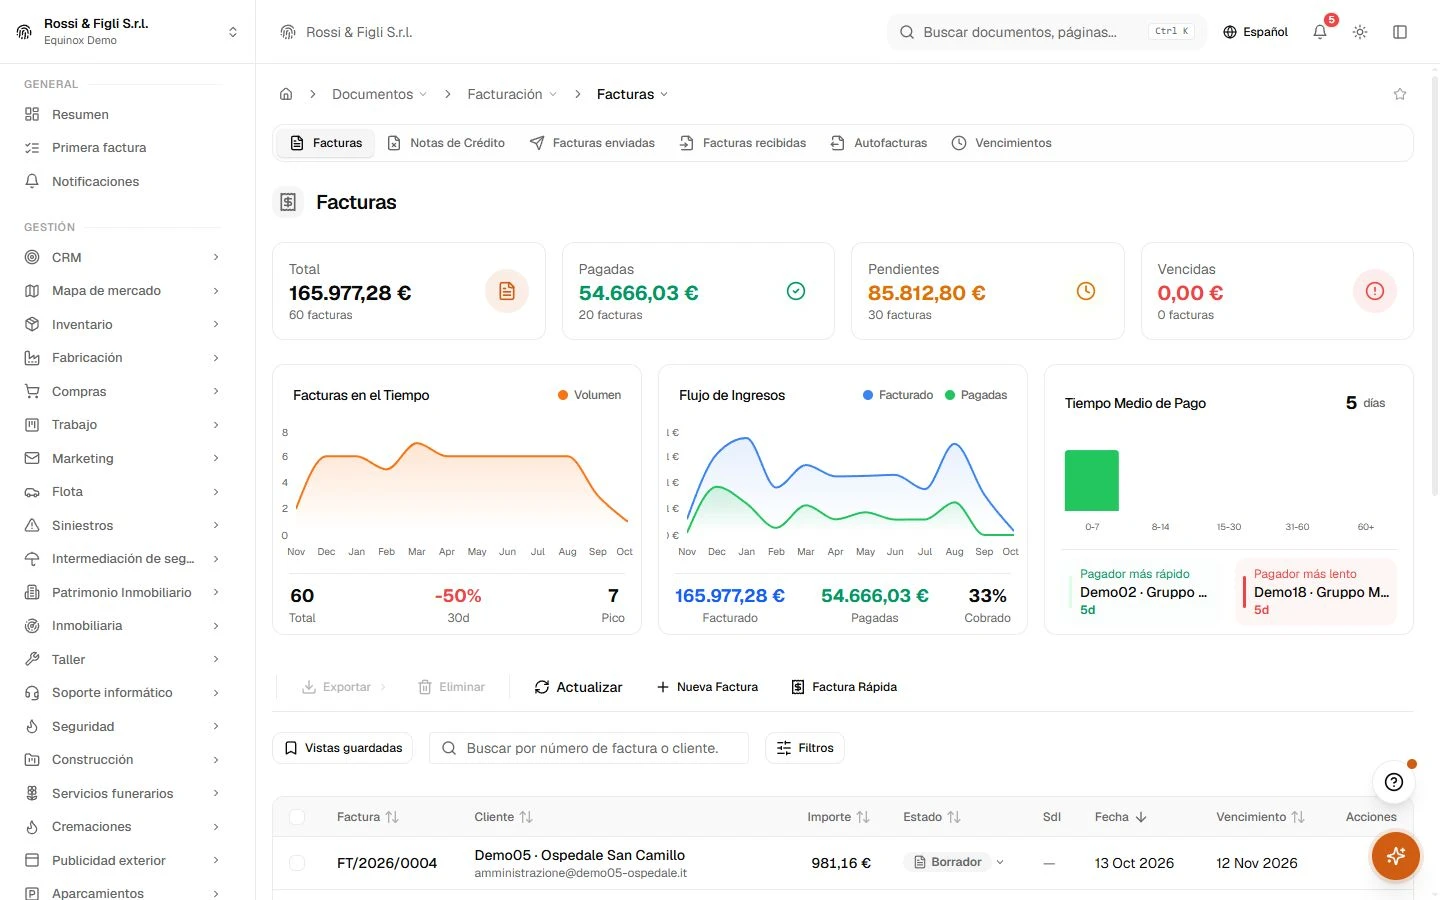Toggle light/dark theme sun icon
This screenshot has width=1440, height=900.
(x=1360, y=32)
